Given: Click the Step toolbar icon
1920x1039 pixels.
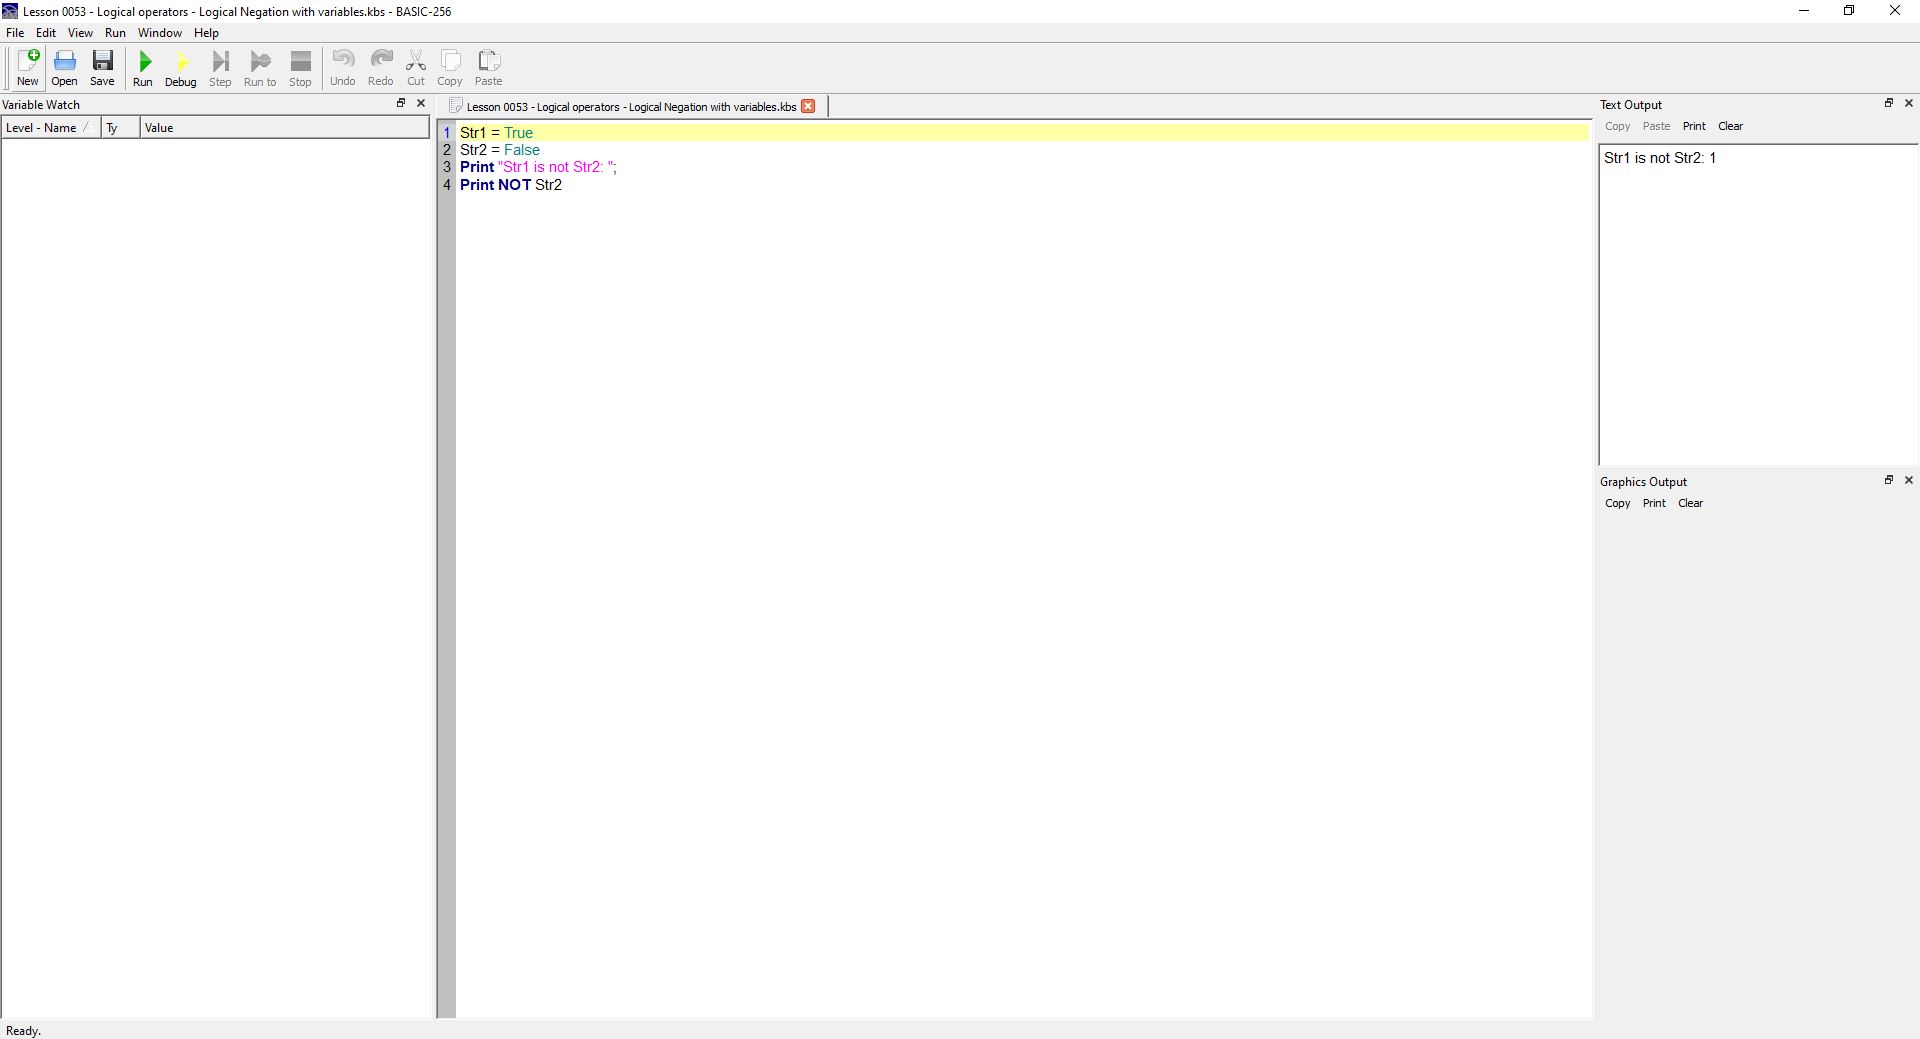Looking at the screenshot, I should [x=220, y=68].
